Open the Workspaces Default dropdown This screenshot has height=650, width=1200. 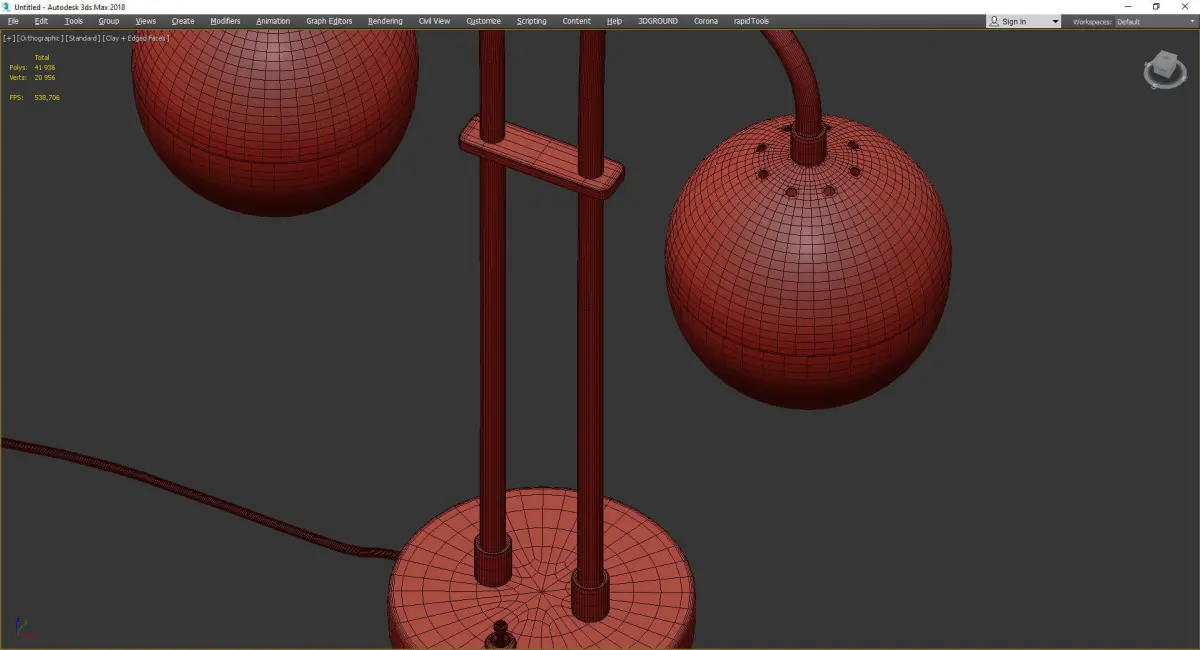tap(1155, 21)
